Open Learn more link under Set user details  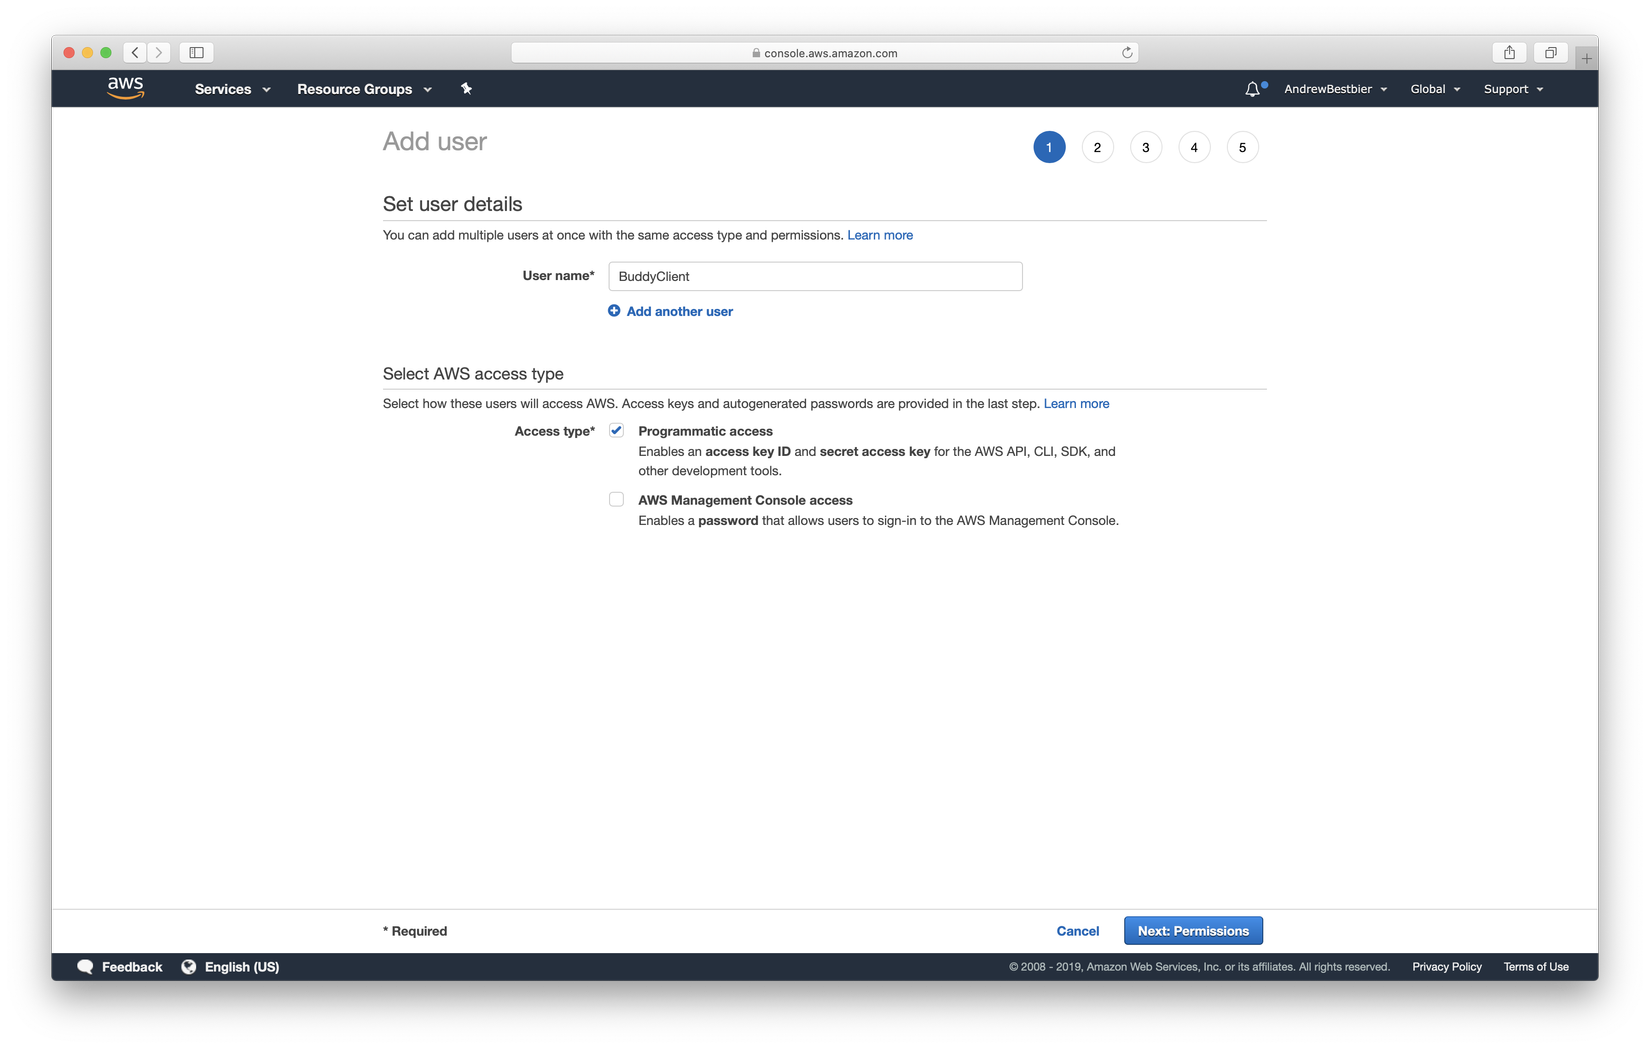pos(880,235)
